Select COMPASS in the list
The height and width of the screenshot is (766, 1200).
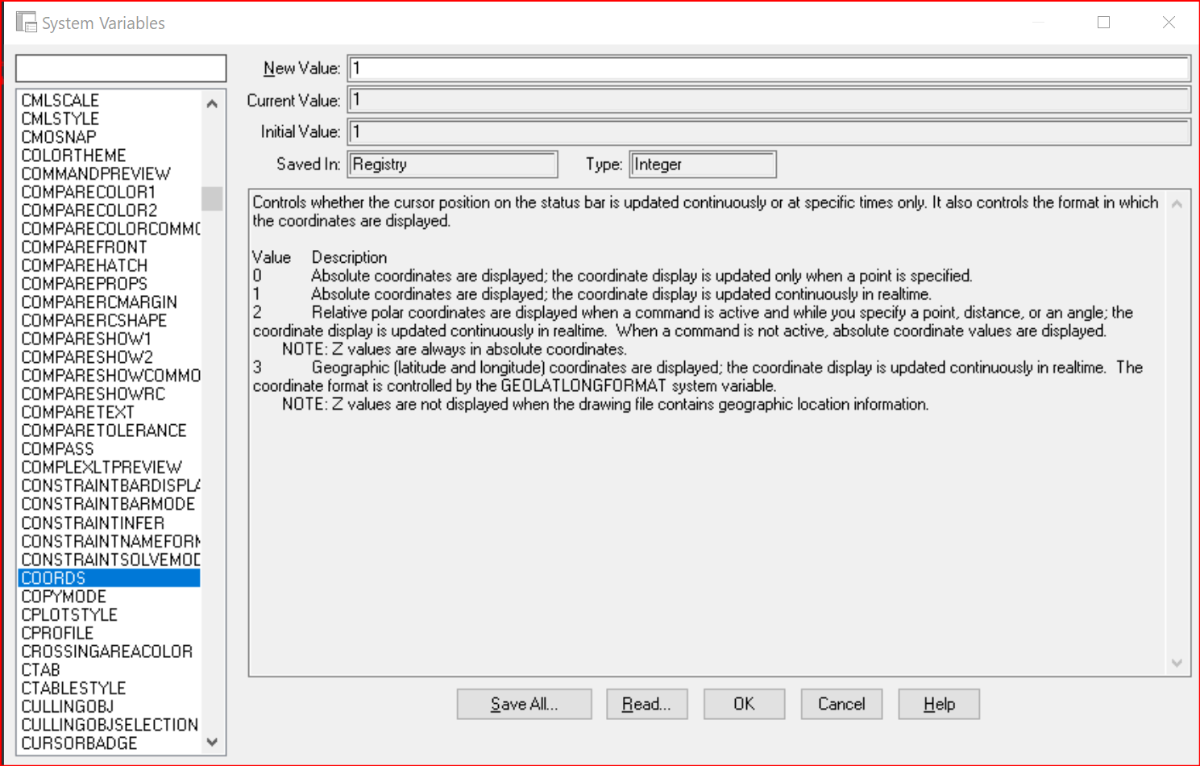tap(57, 449)
